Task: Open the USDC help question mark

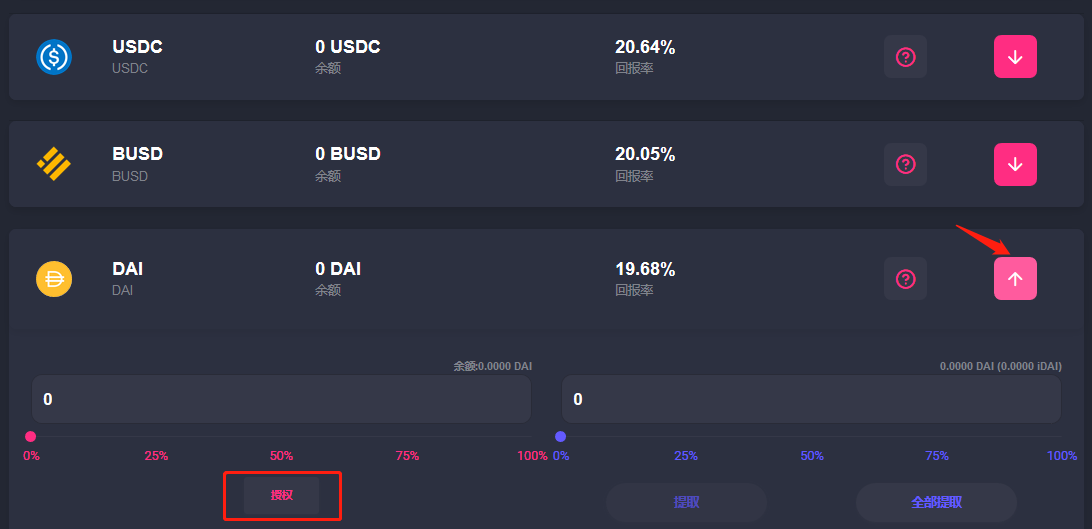Action: click(905, 57)
